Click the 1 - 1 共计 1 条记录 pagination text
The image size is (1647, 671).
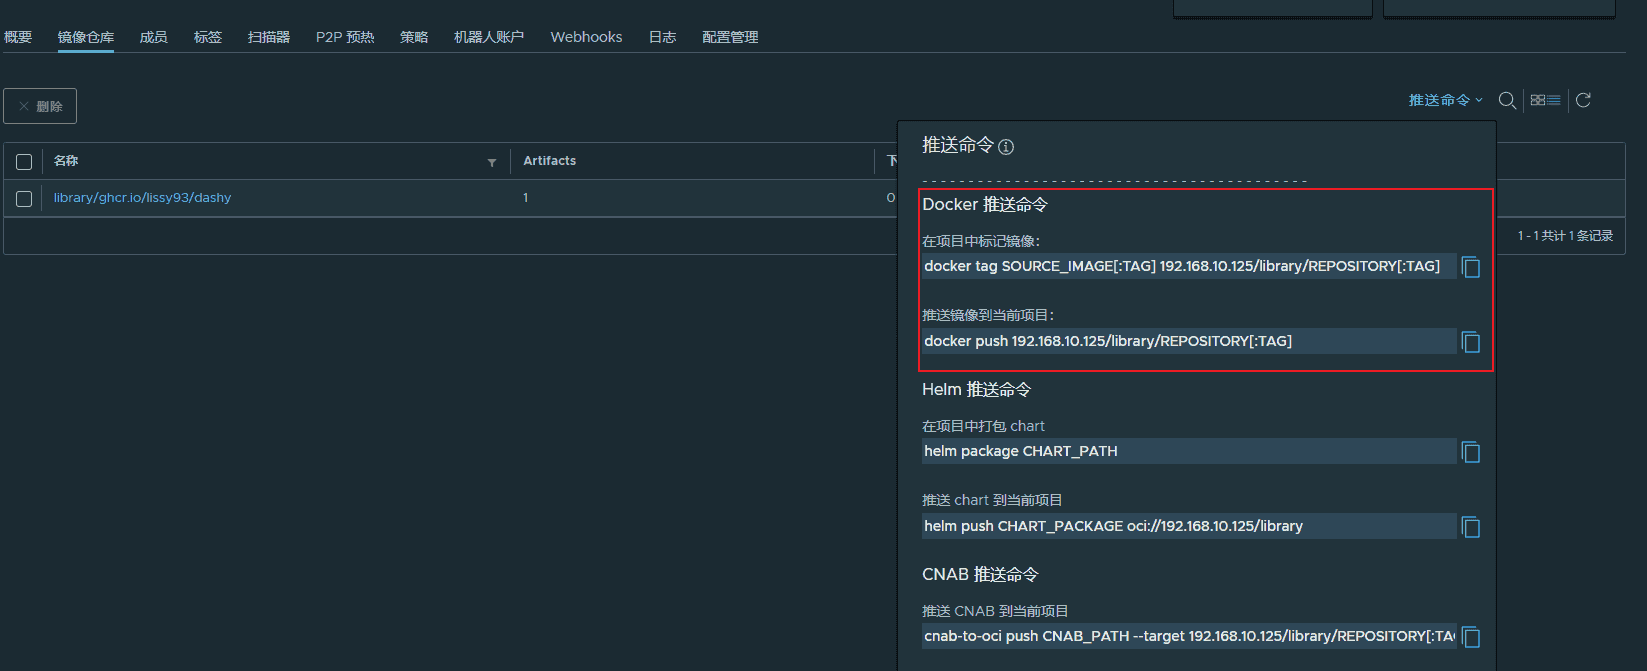(x=1565, y=236)
